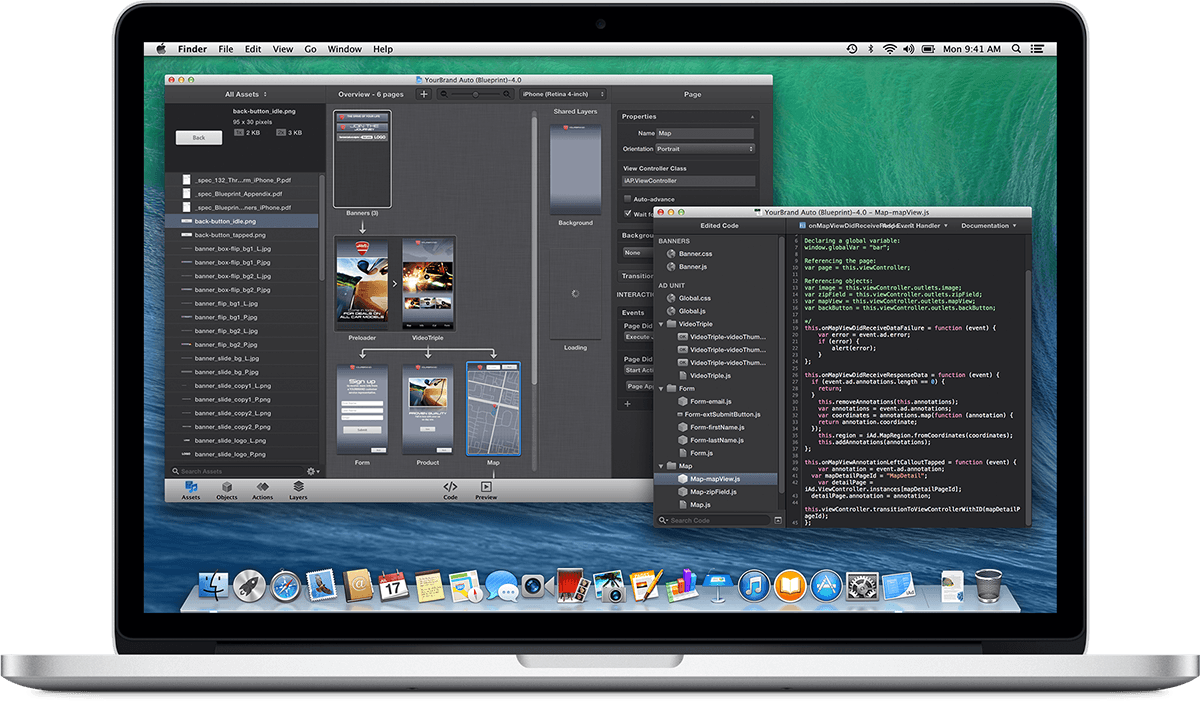Open Launchpad from the Dock
The height and width of the screenshot is (702, 1200).
(249, 587)
